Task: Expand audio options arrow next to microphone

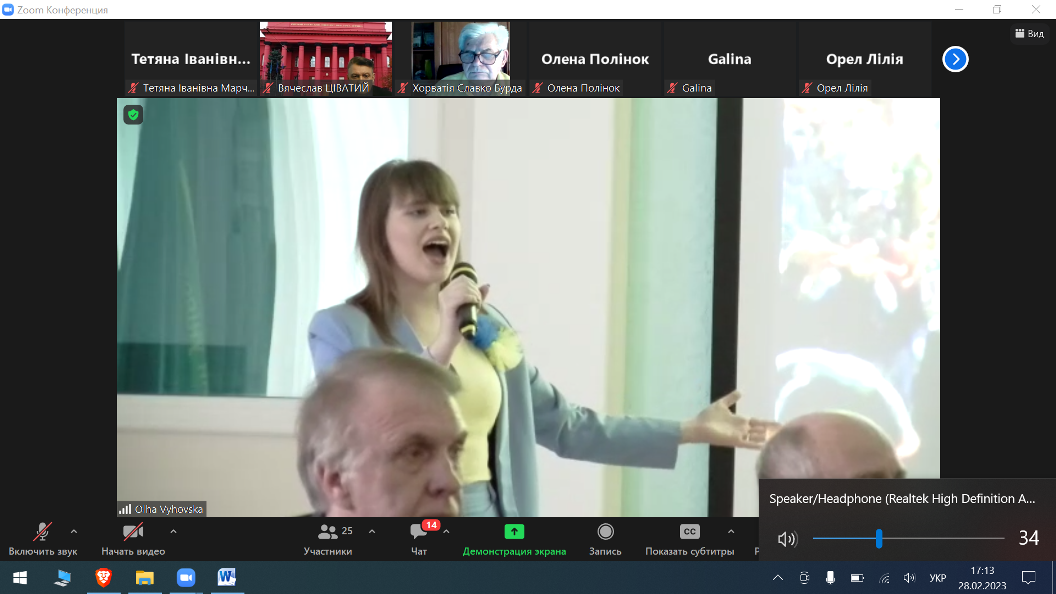Action: (74, 531)
